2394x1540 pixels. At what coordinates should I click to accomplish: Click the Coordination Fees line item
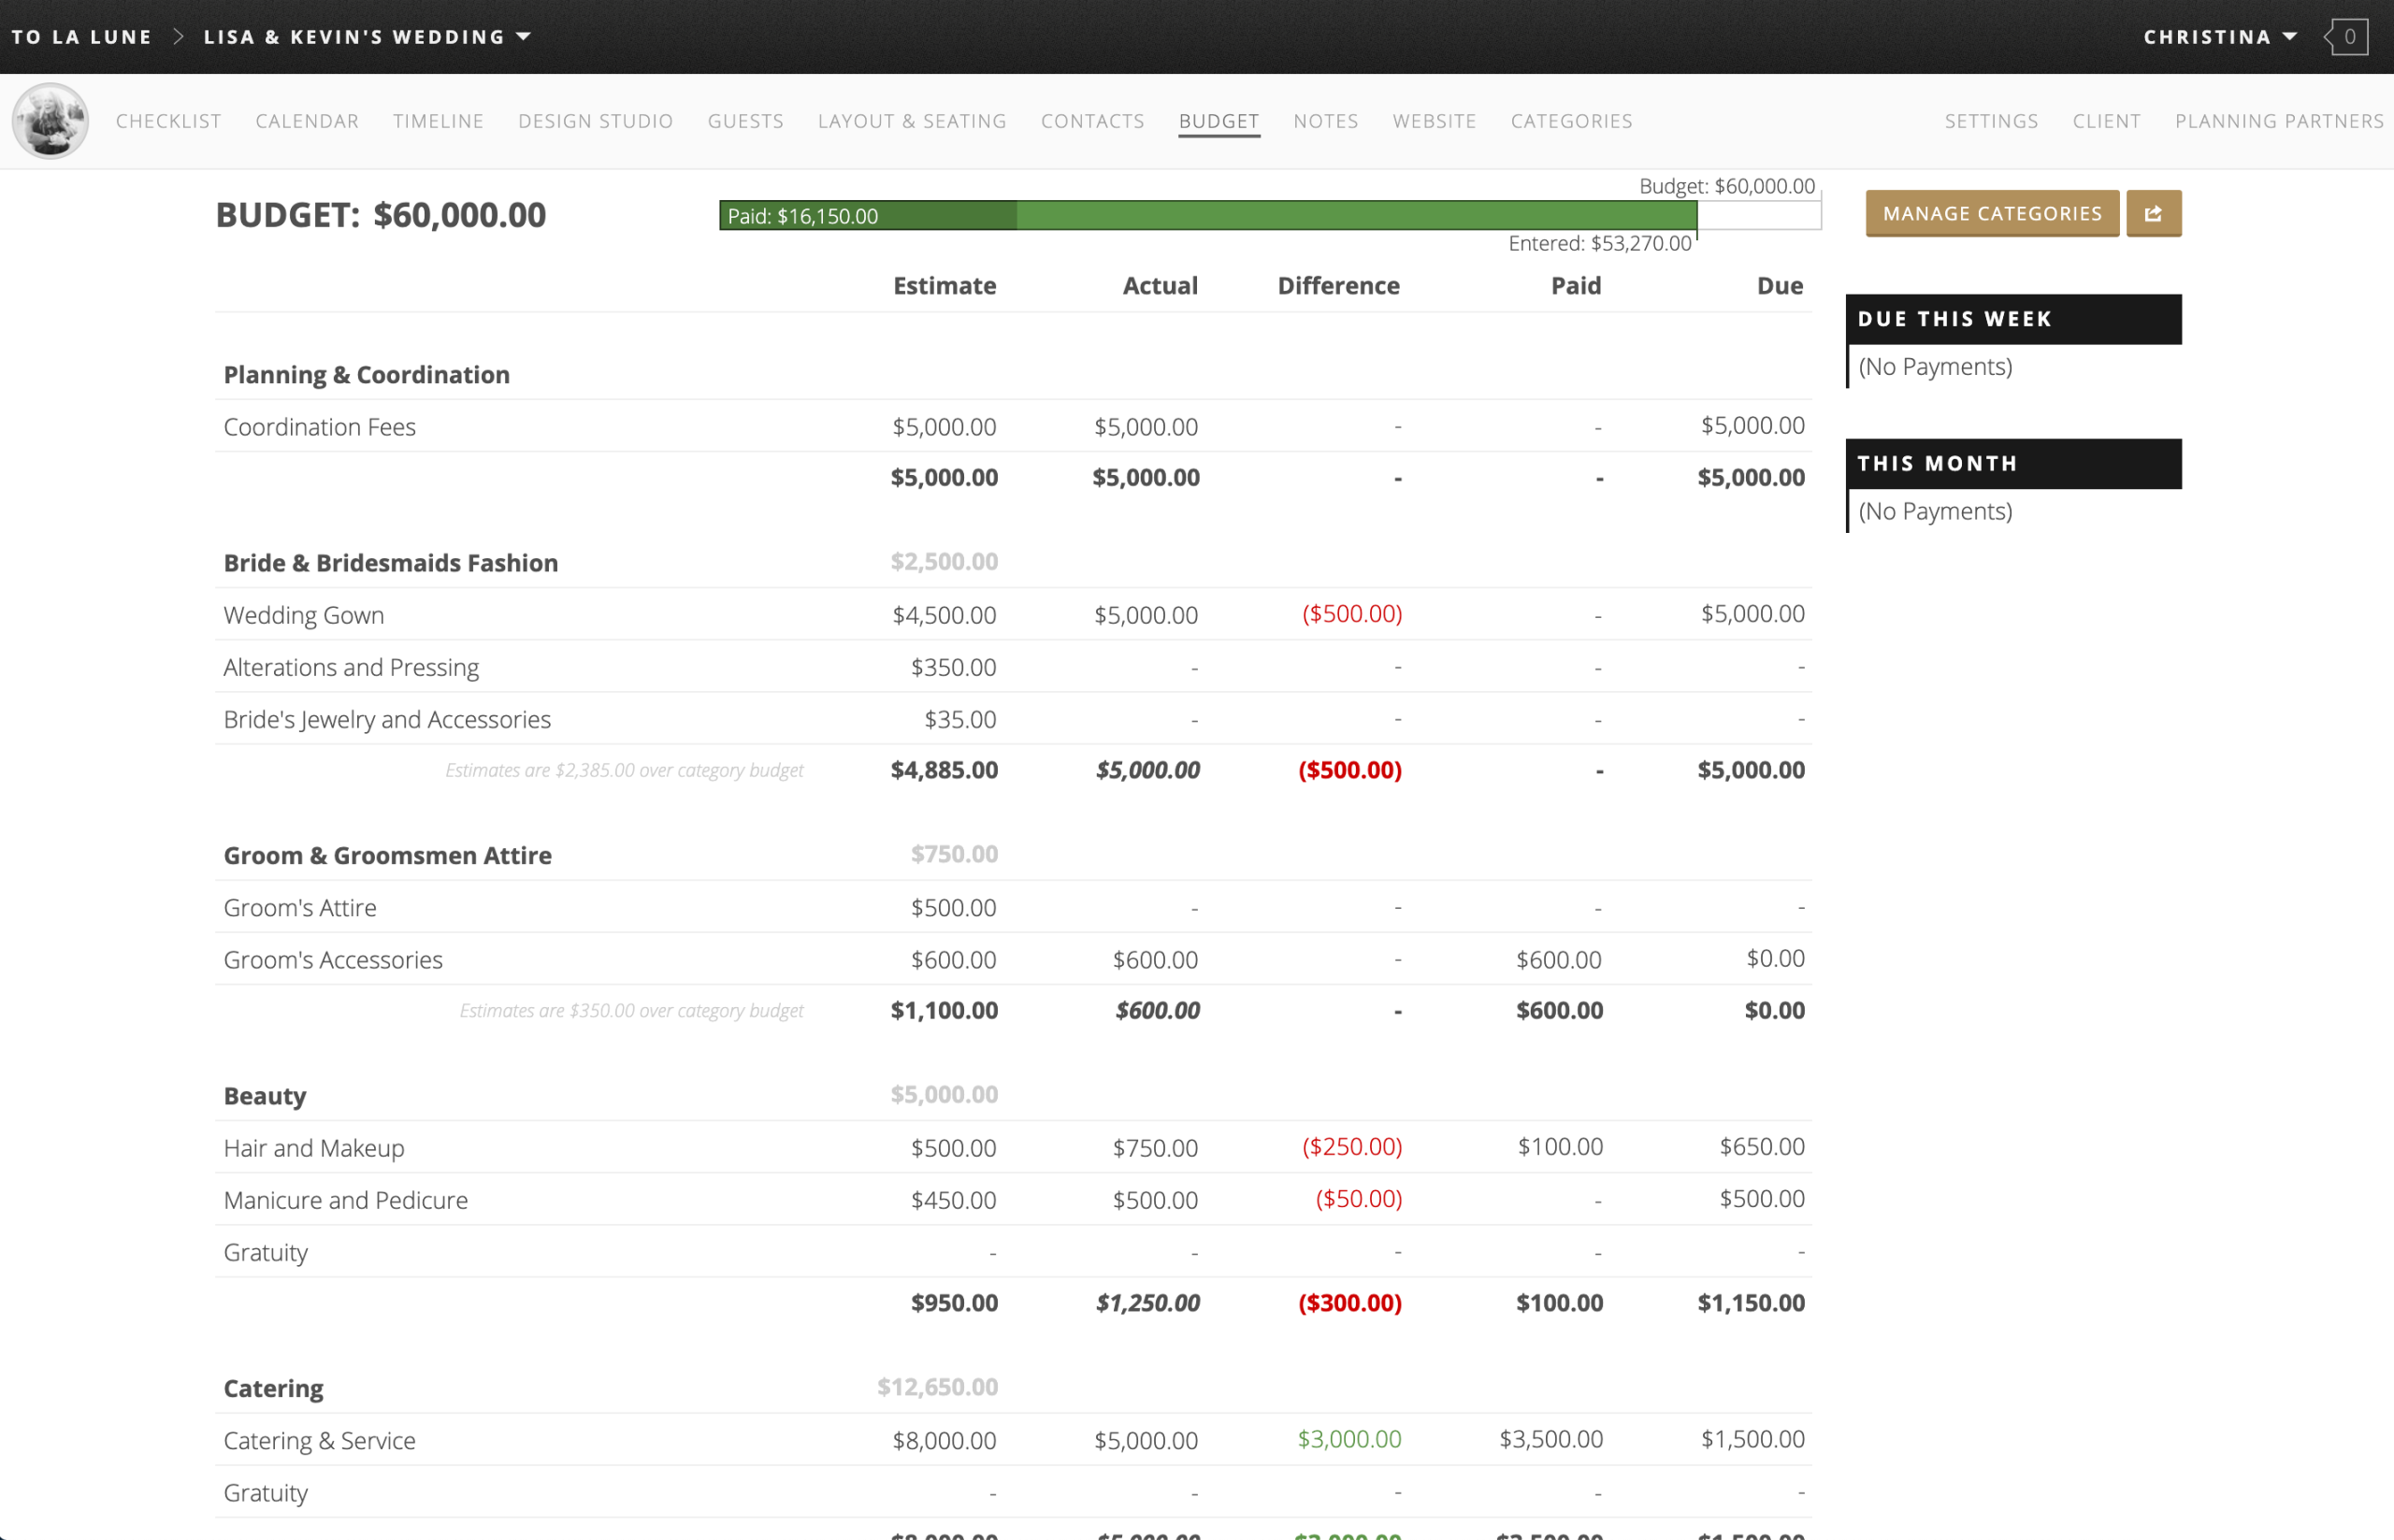(320, 427)
